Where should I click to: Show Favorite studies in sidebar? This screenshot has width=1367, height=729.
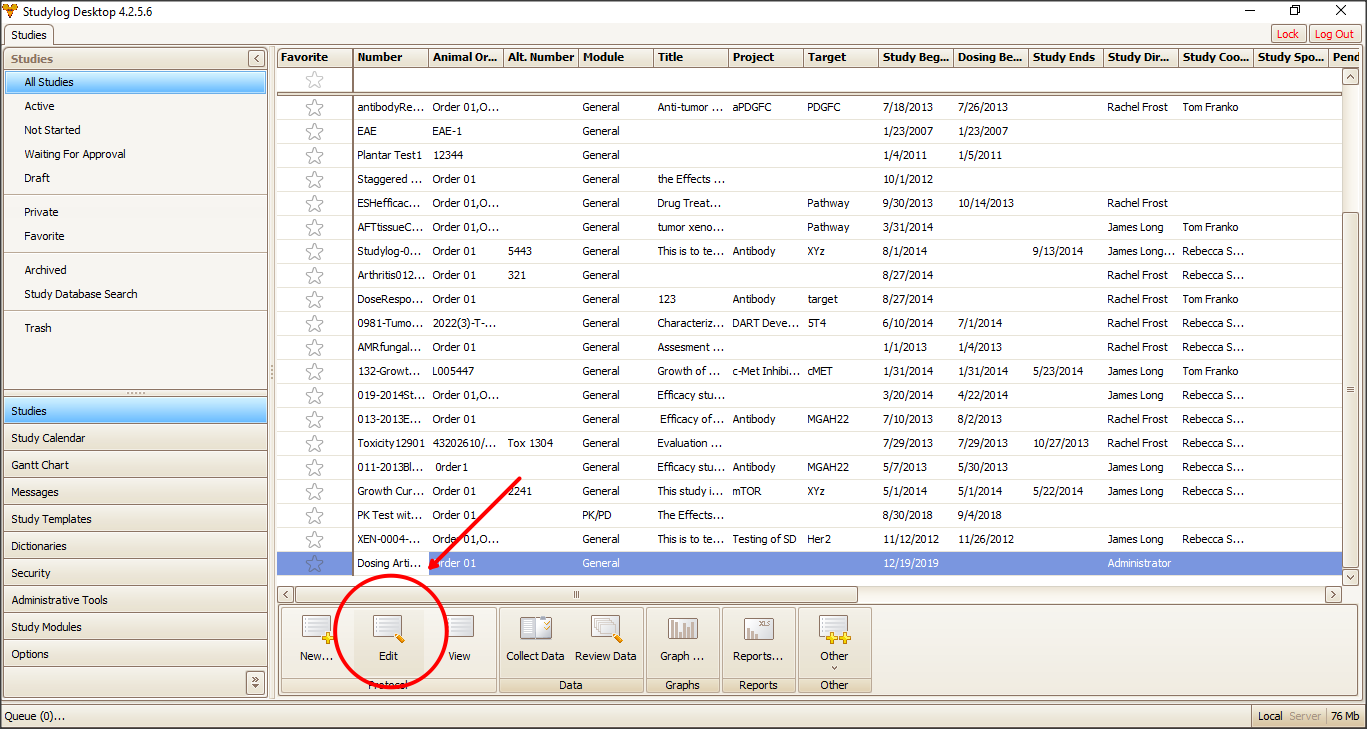point(135,236)
